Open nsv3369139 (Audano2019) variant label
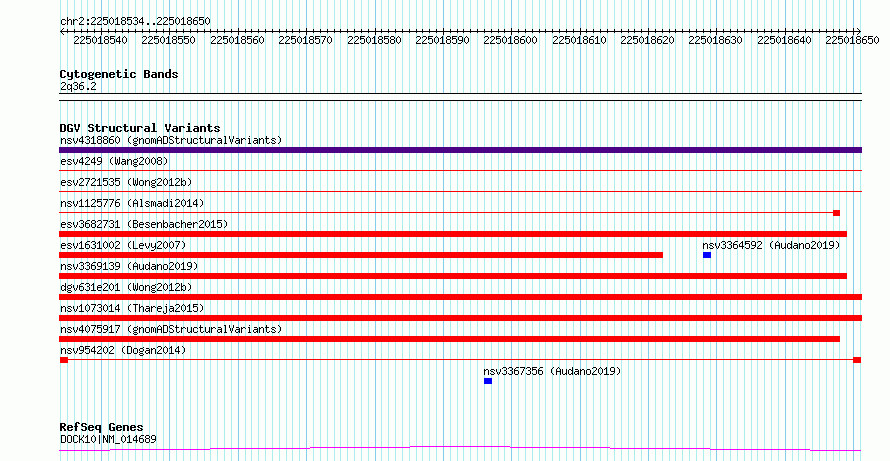The height and width of the screenshot is (461, 890). pos(129,266)
